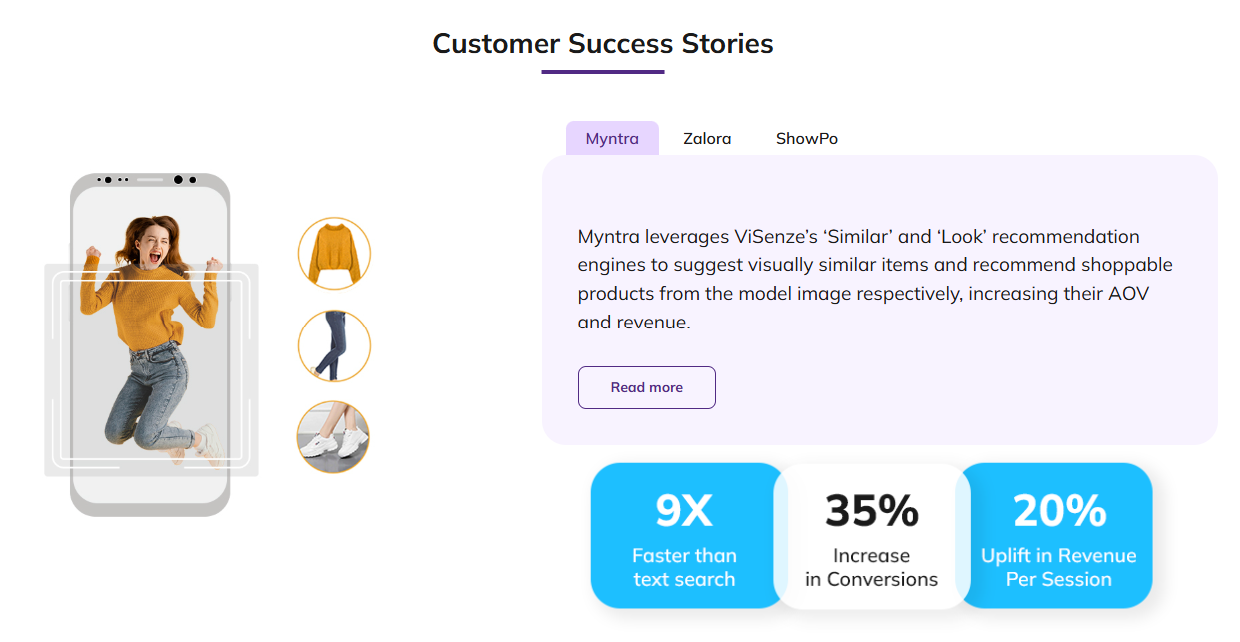Click the white scan frame overlay
This screenshot has width=1240, height=642.
pos(152,369)
